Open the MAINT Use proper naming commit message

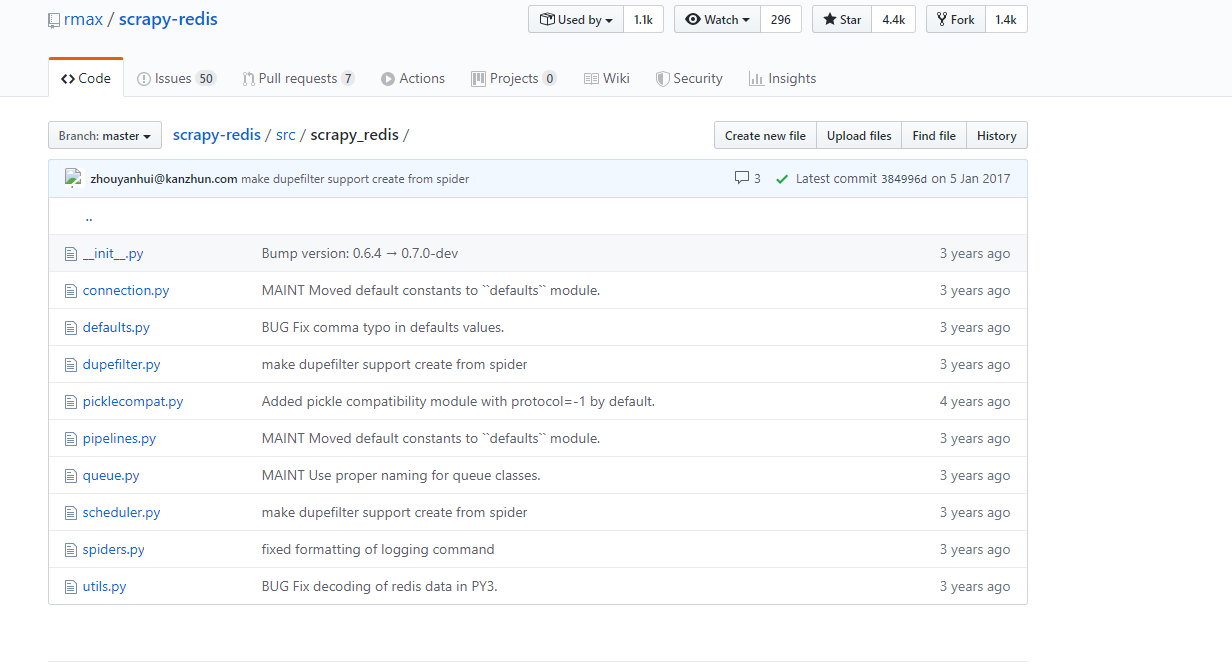coord(401,476)
